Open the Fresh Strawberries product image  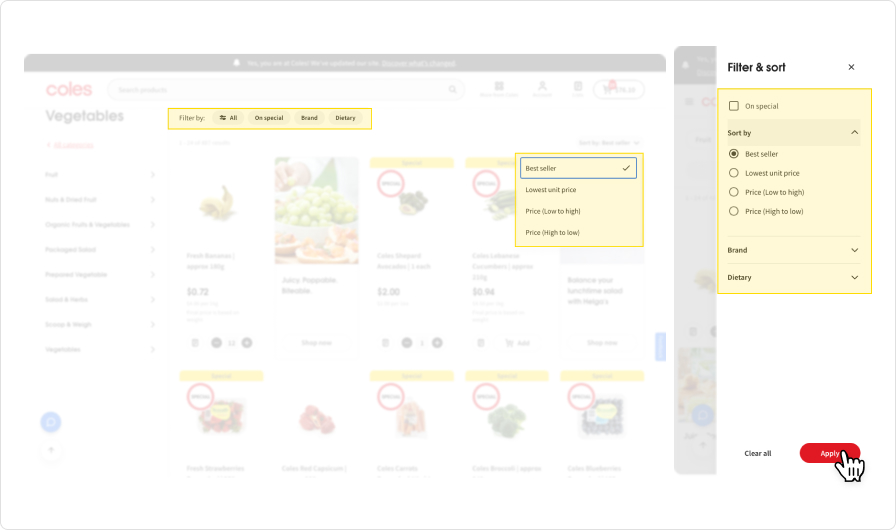point(221,417)
